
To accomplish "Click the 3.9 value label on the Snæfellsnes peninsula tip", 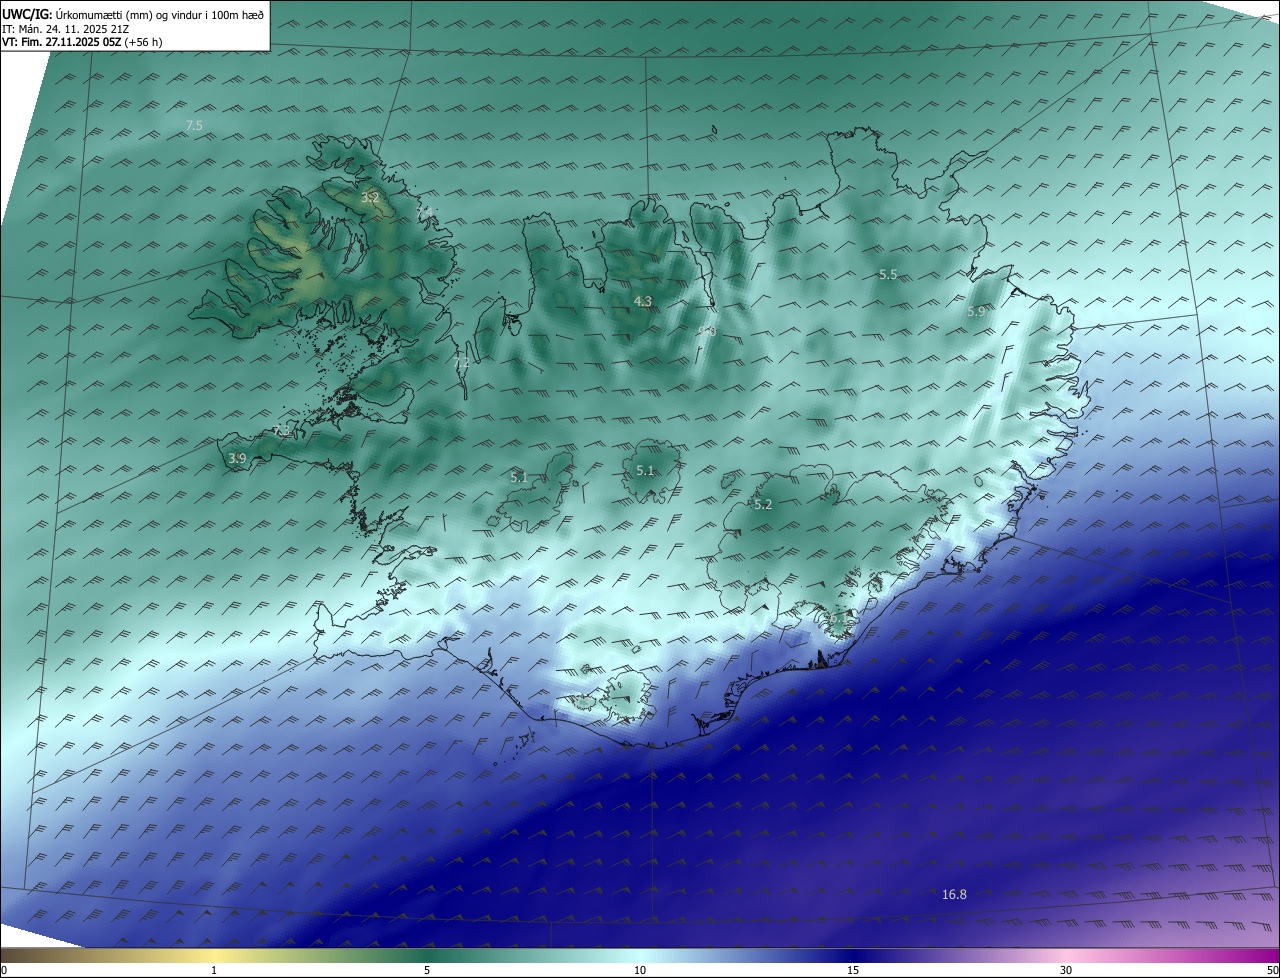I will (x=237, y=458).
